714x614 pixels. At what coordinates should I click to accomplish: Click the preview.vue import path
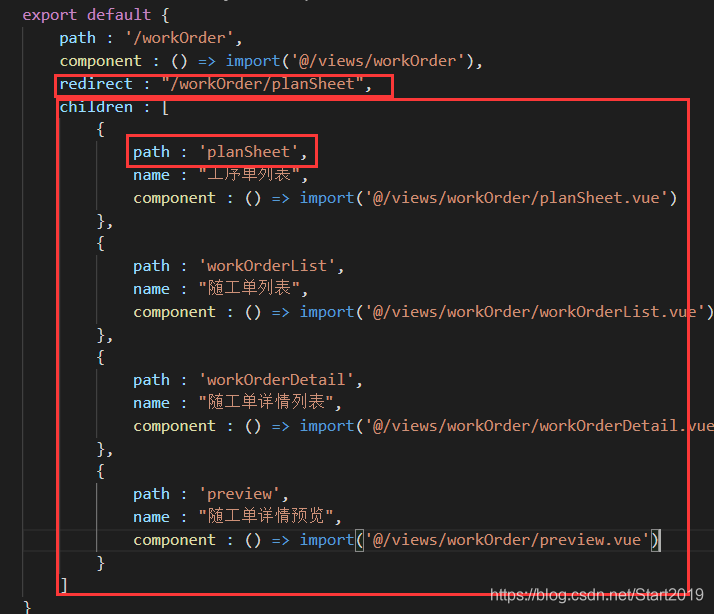(x=507, y=540)
